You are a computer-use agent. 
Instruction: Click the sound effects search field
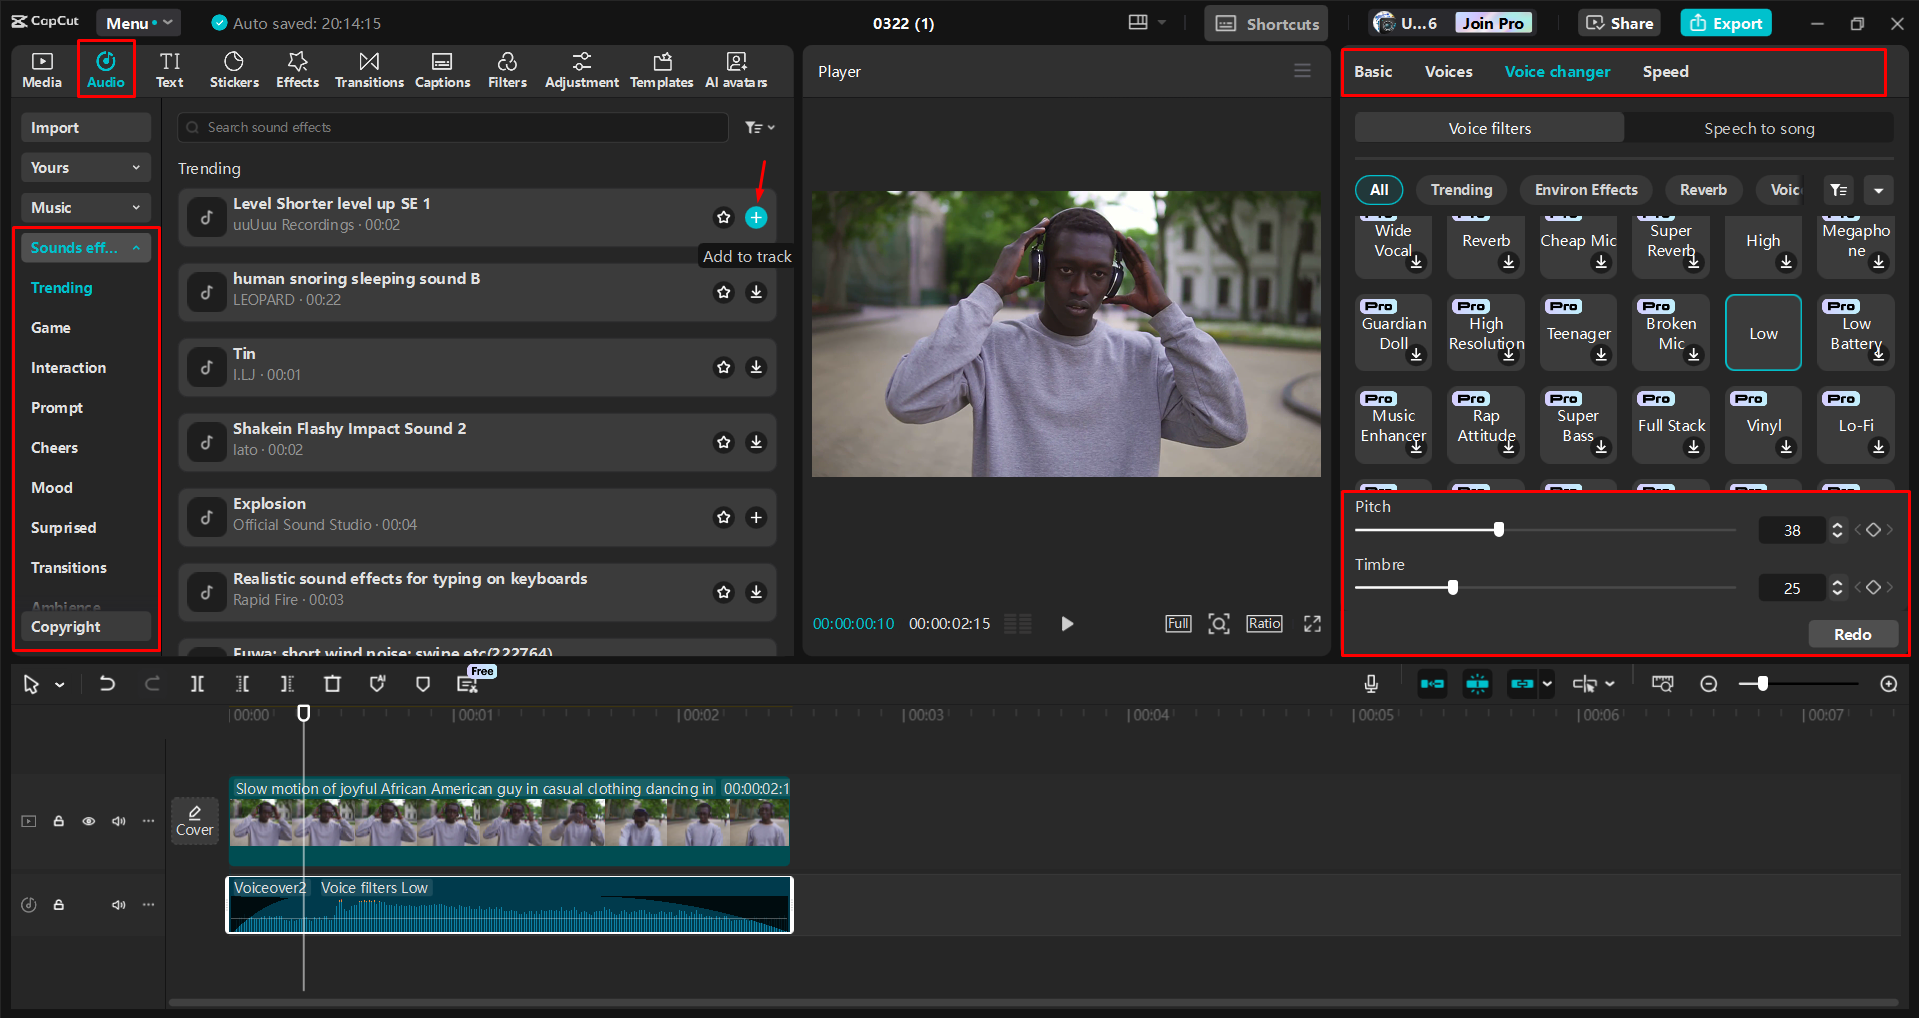452,127
